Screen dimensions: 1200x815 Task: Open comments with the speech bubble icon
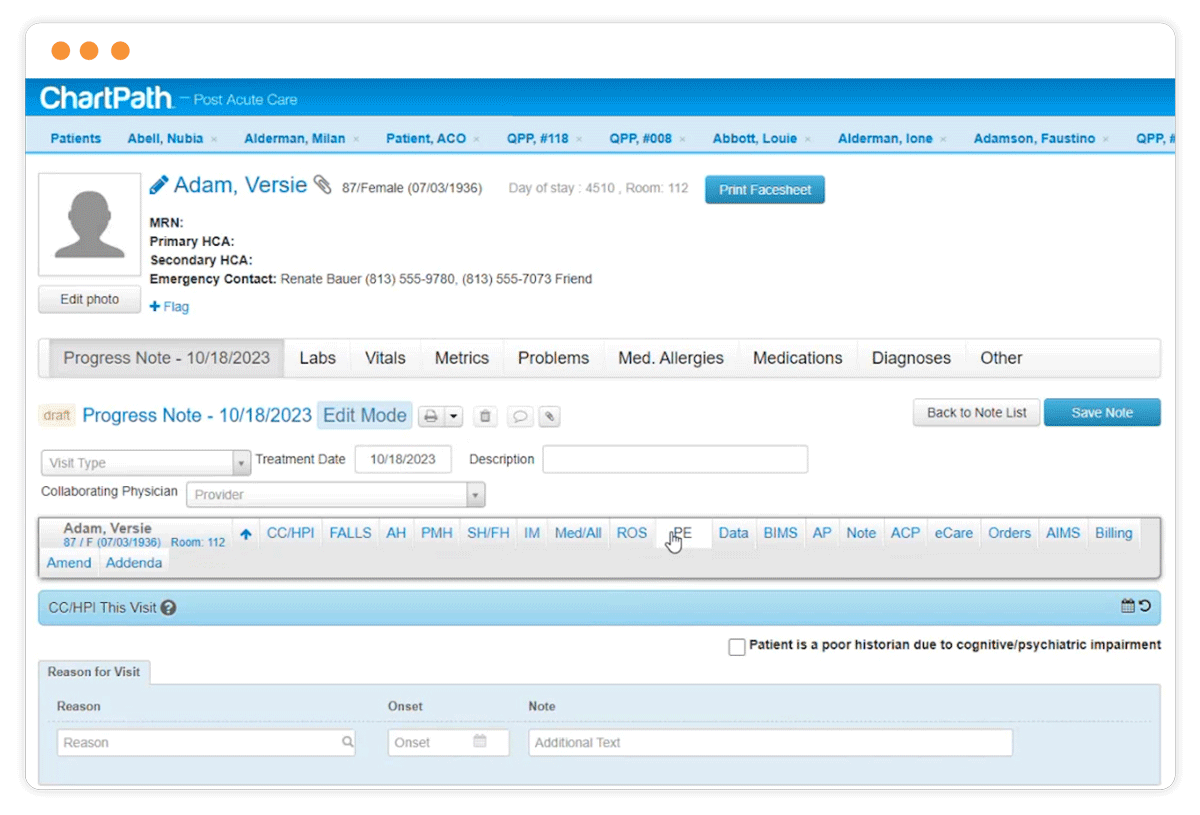519,416
